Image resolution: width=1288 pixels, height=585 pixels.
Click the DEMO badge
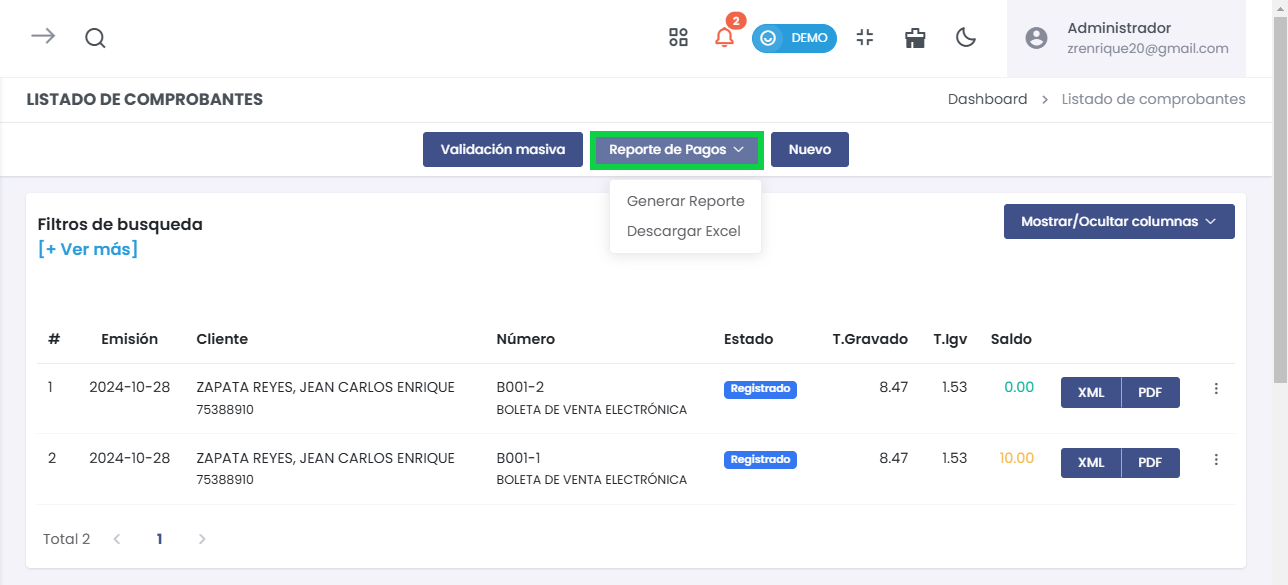(794, 38)
